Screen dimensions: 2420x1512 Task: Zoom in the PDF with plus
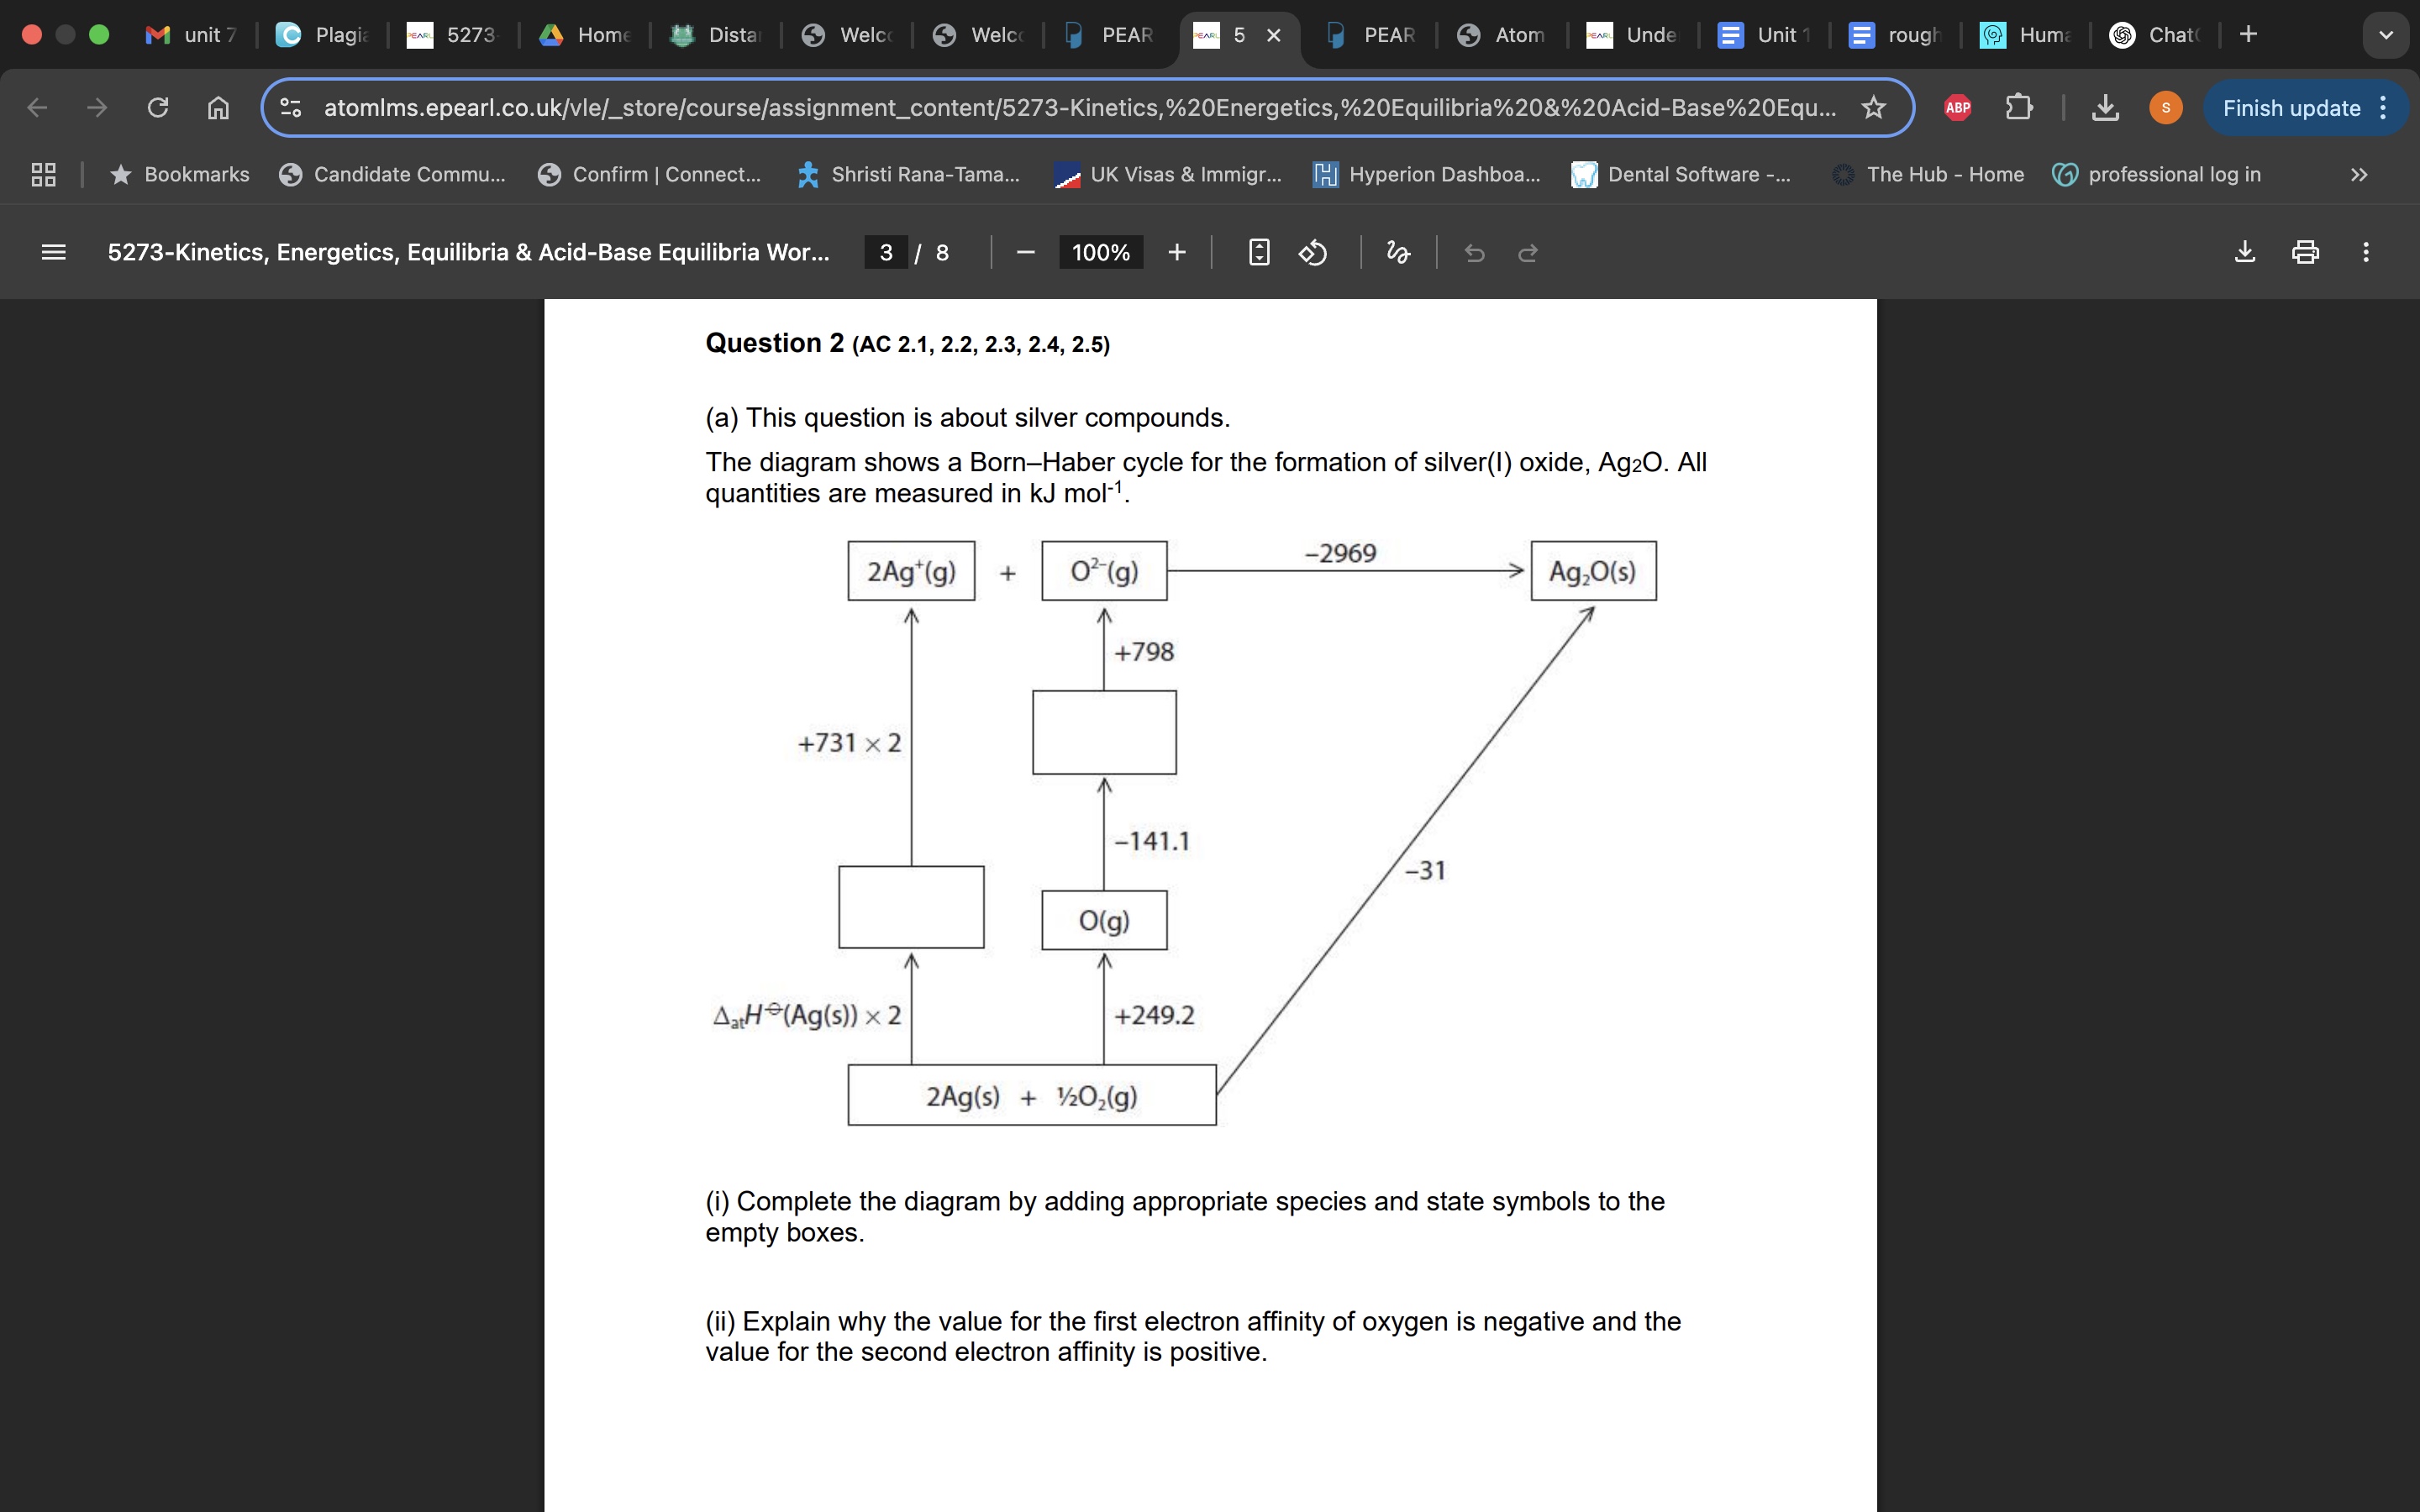[x=1177, y=252]
